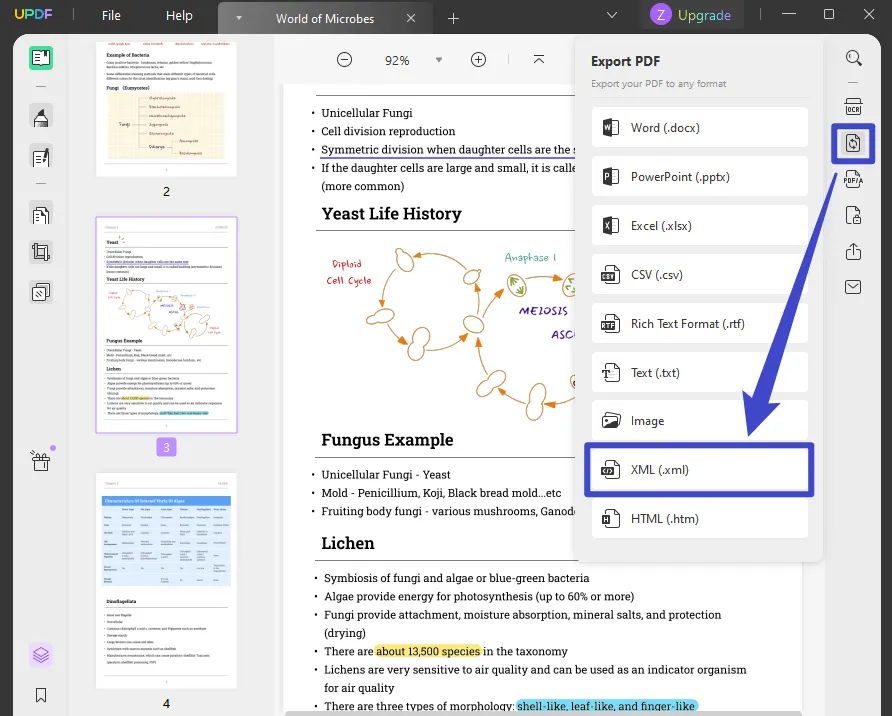Open the Help menu
This screenshot has width=892, height=716.
[179, 15]
